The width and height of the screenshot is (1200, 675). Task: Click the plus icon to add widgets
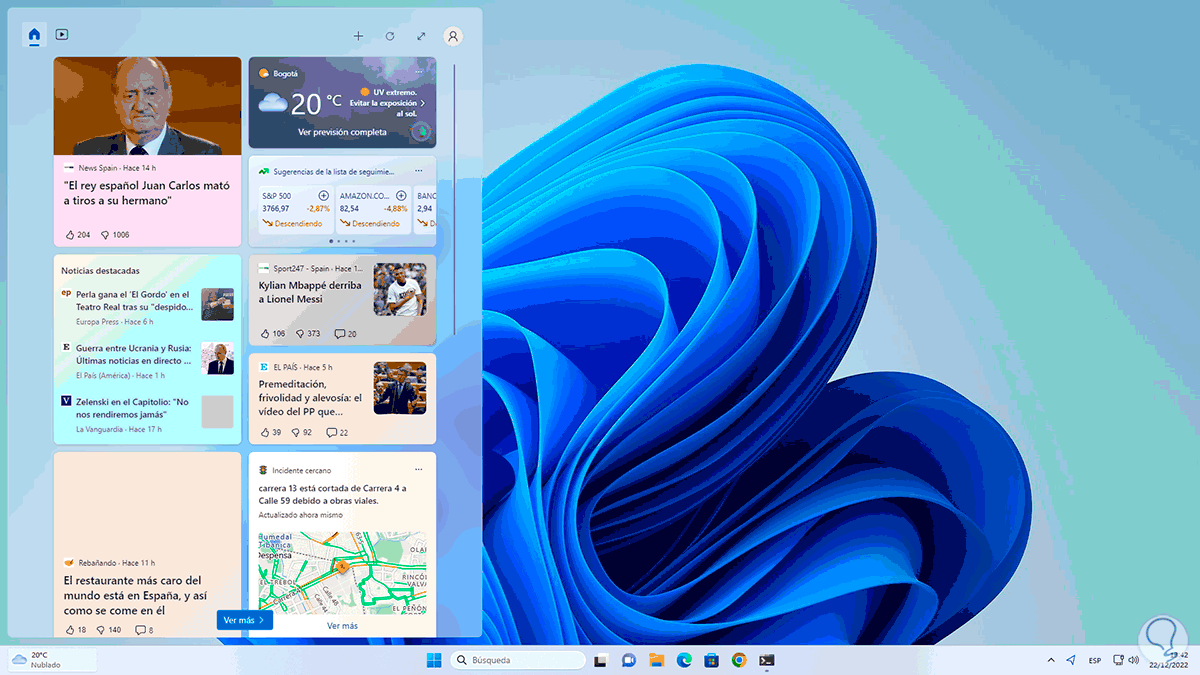(358, 36)
